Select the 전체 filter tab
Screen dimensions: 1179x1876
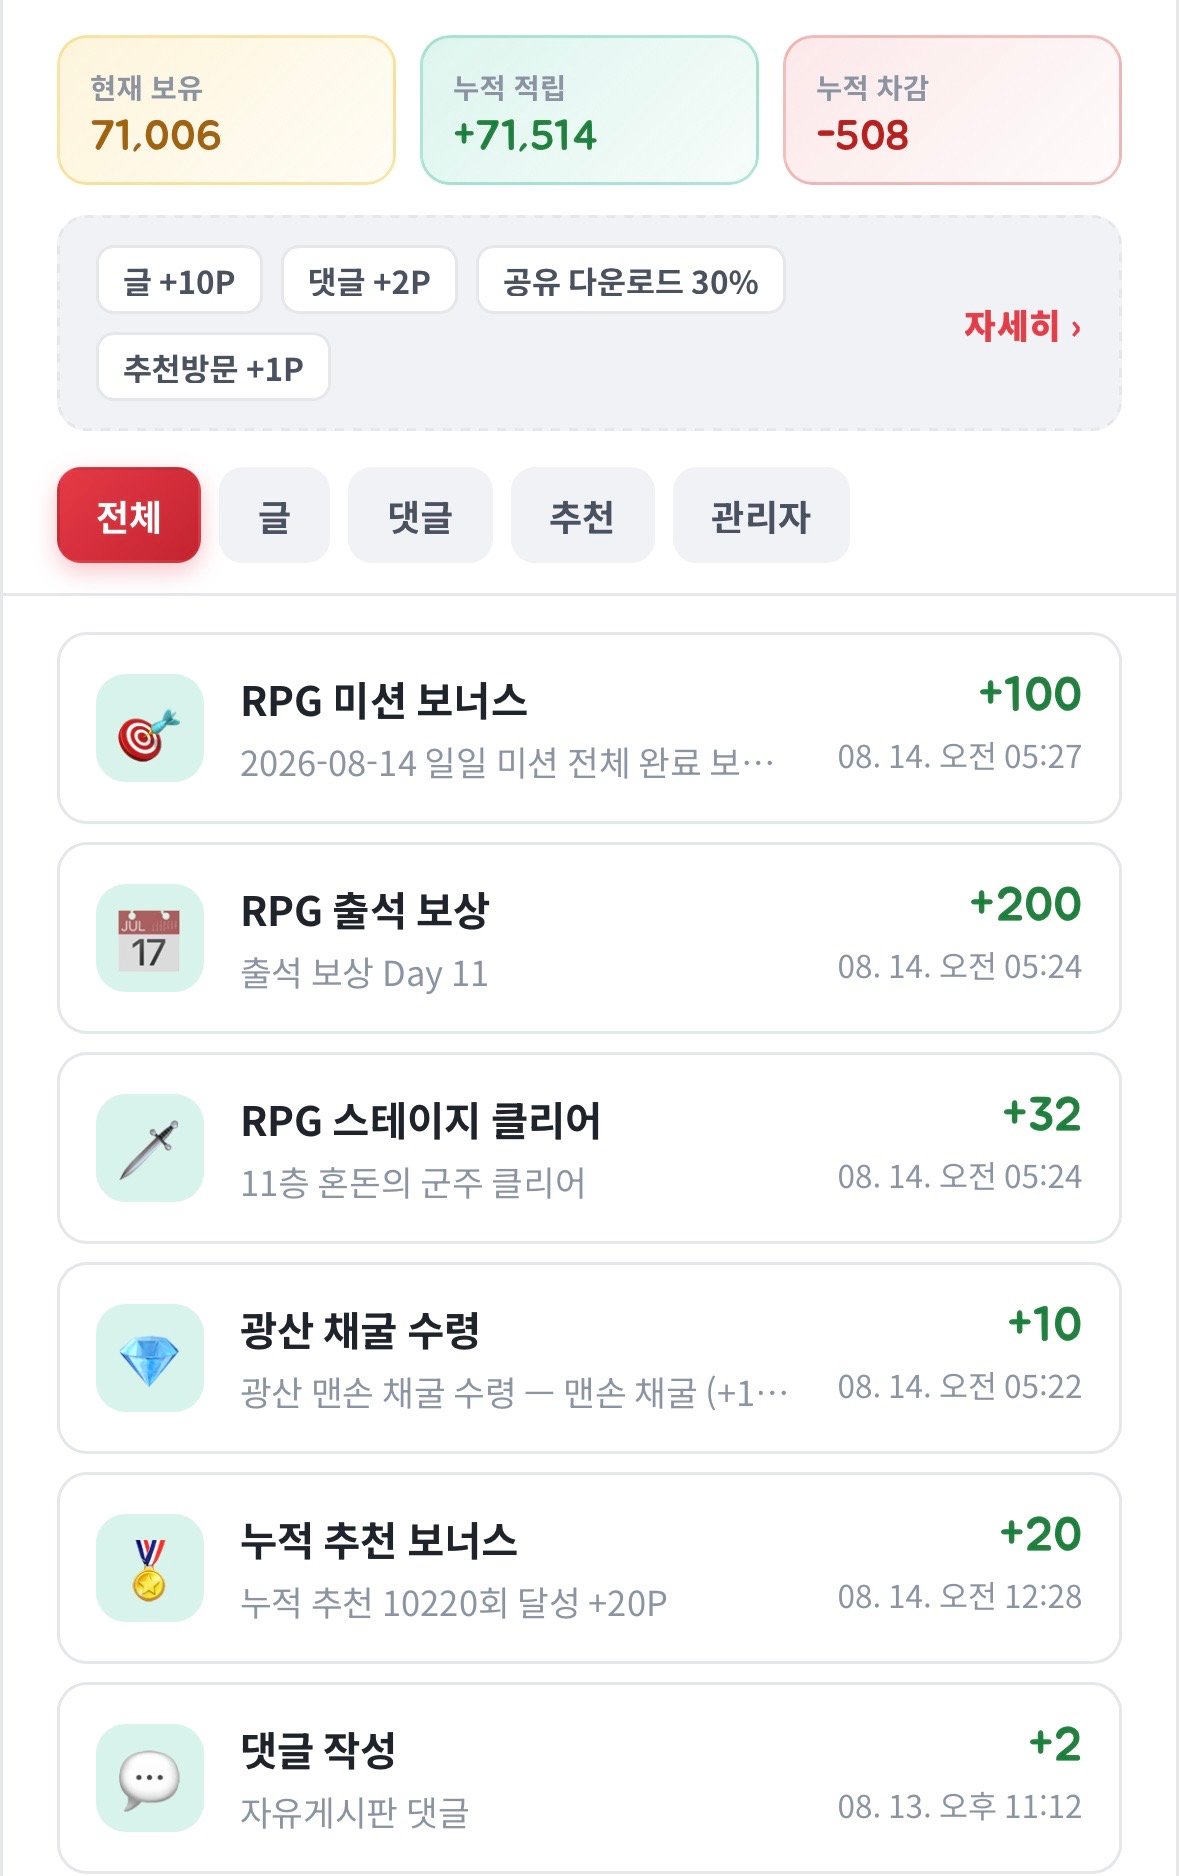click(x=129, y=515)
